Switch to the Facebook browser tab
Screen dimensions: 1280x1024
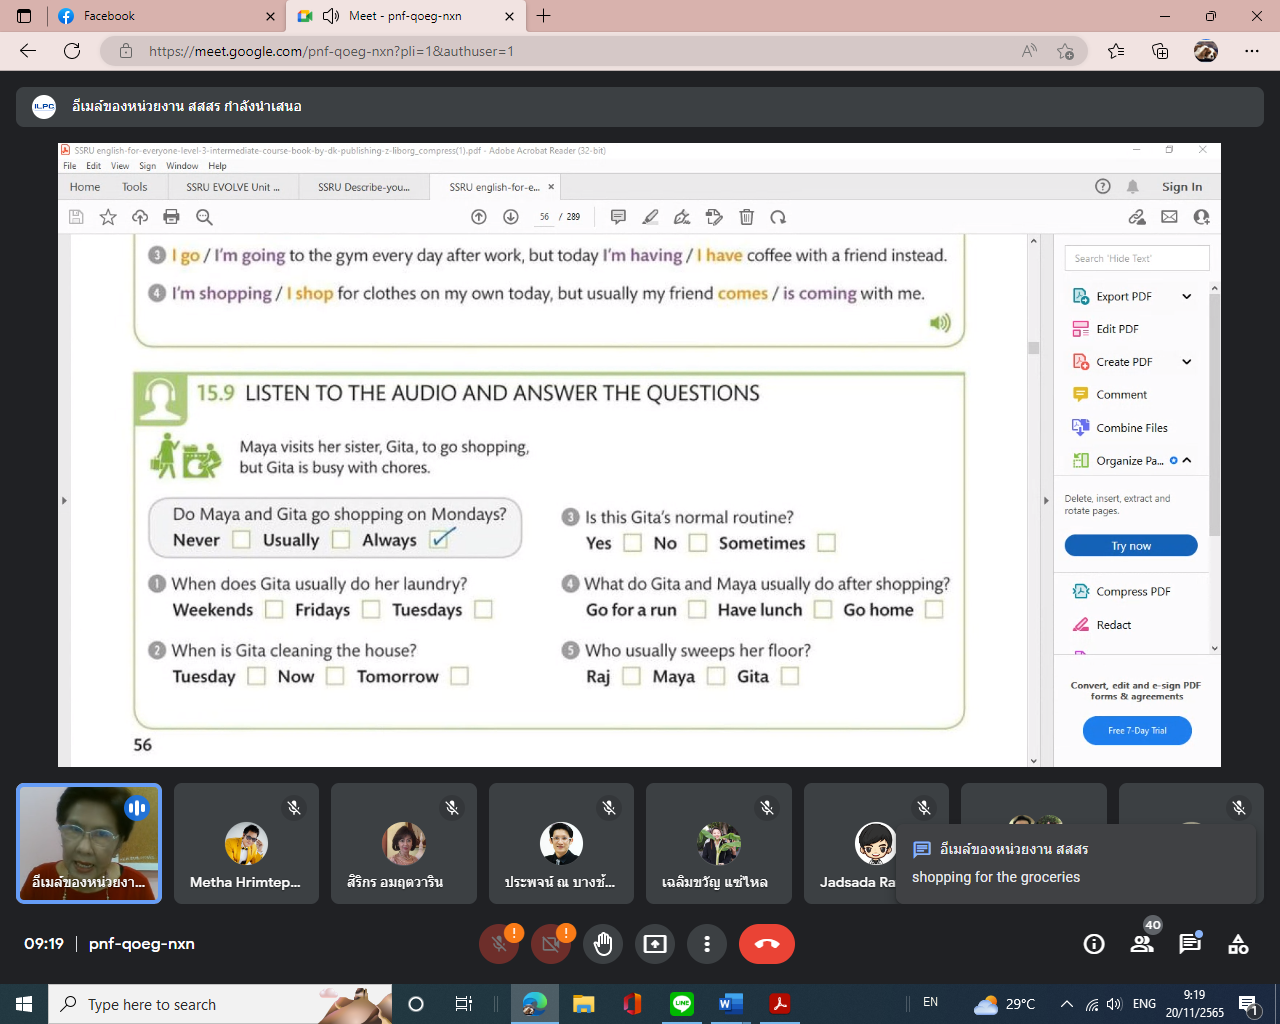coord(165,16)
